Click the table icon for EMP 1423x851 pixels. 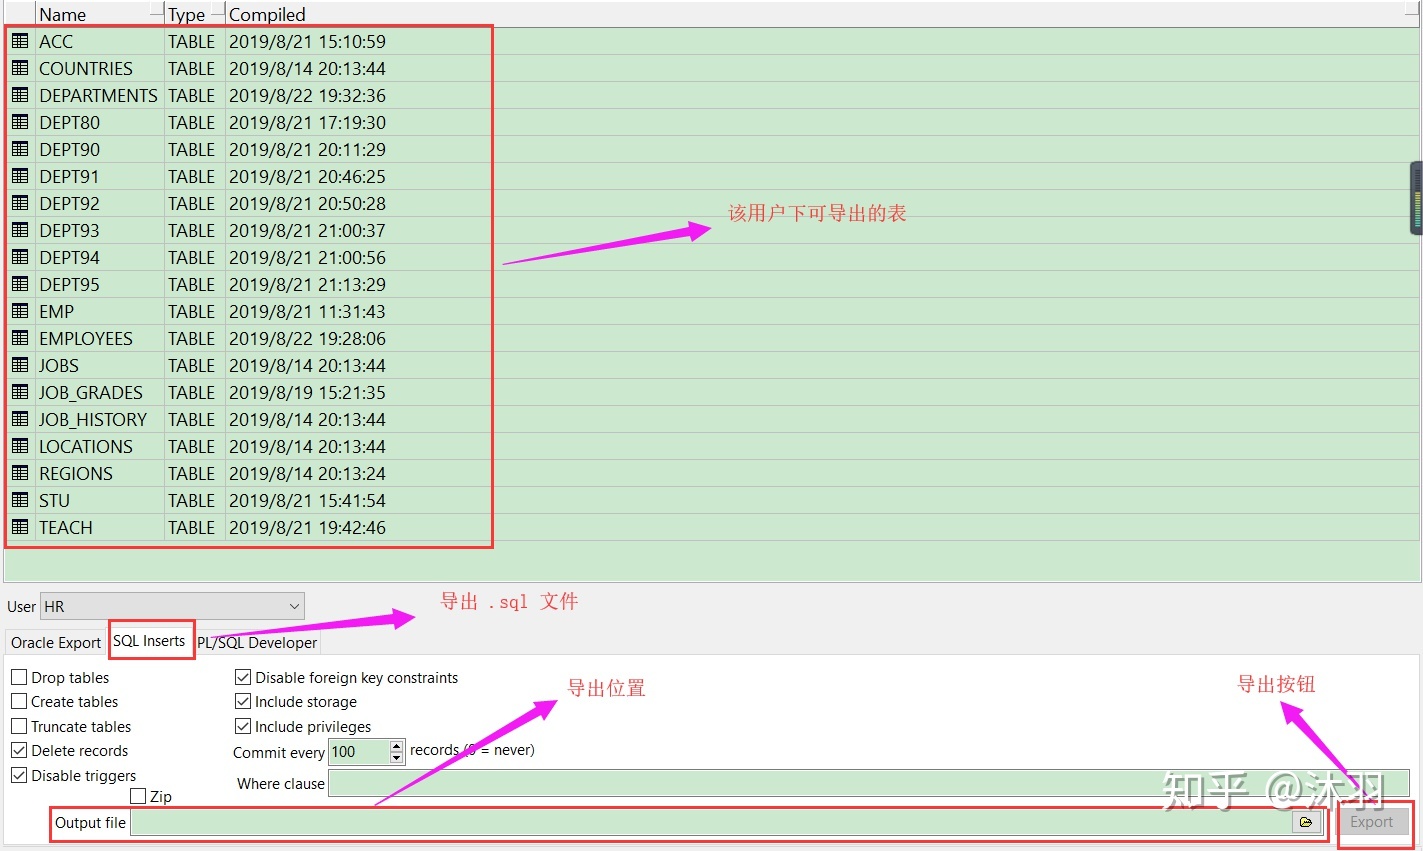(x=20, y=311)
